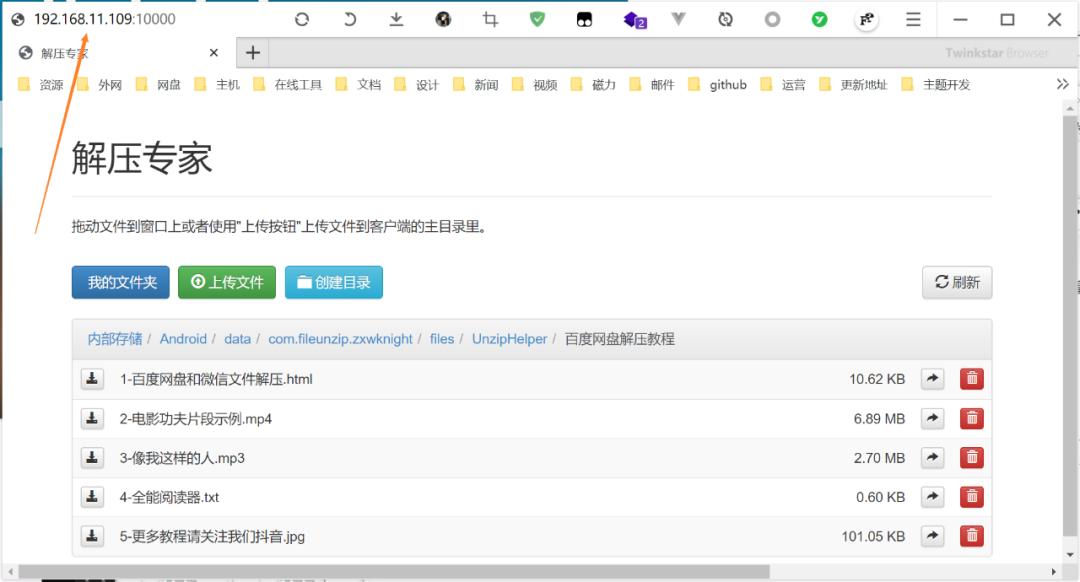
Task: Click the panda-style extension icon in toolbar
Action: [x=586, y=19]
